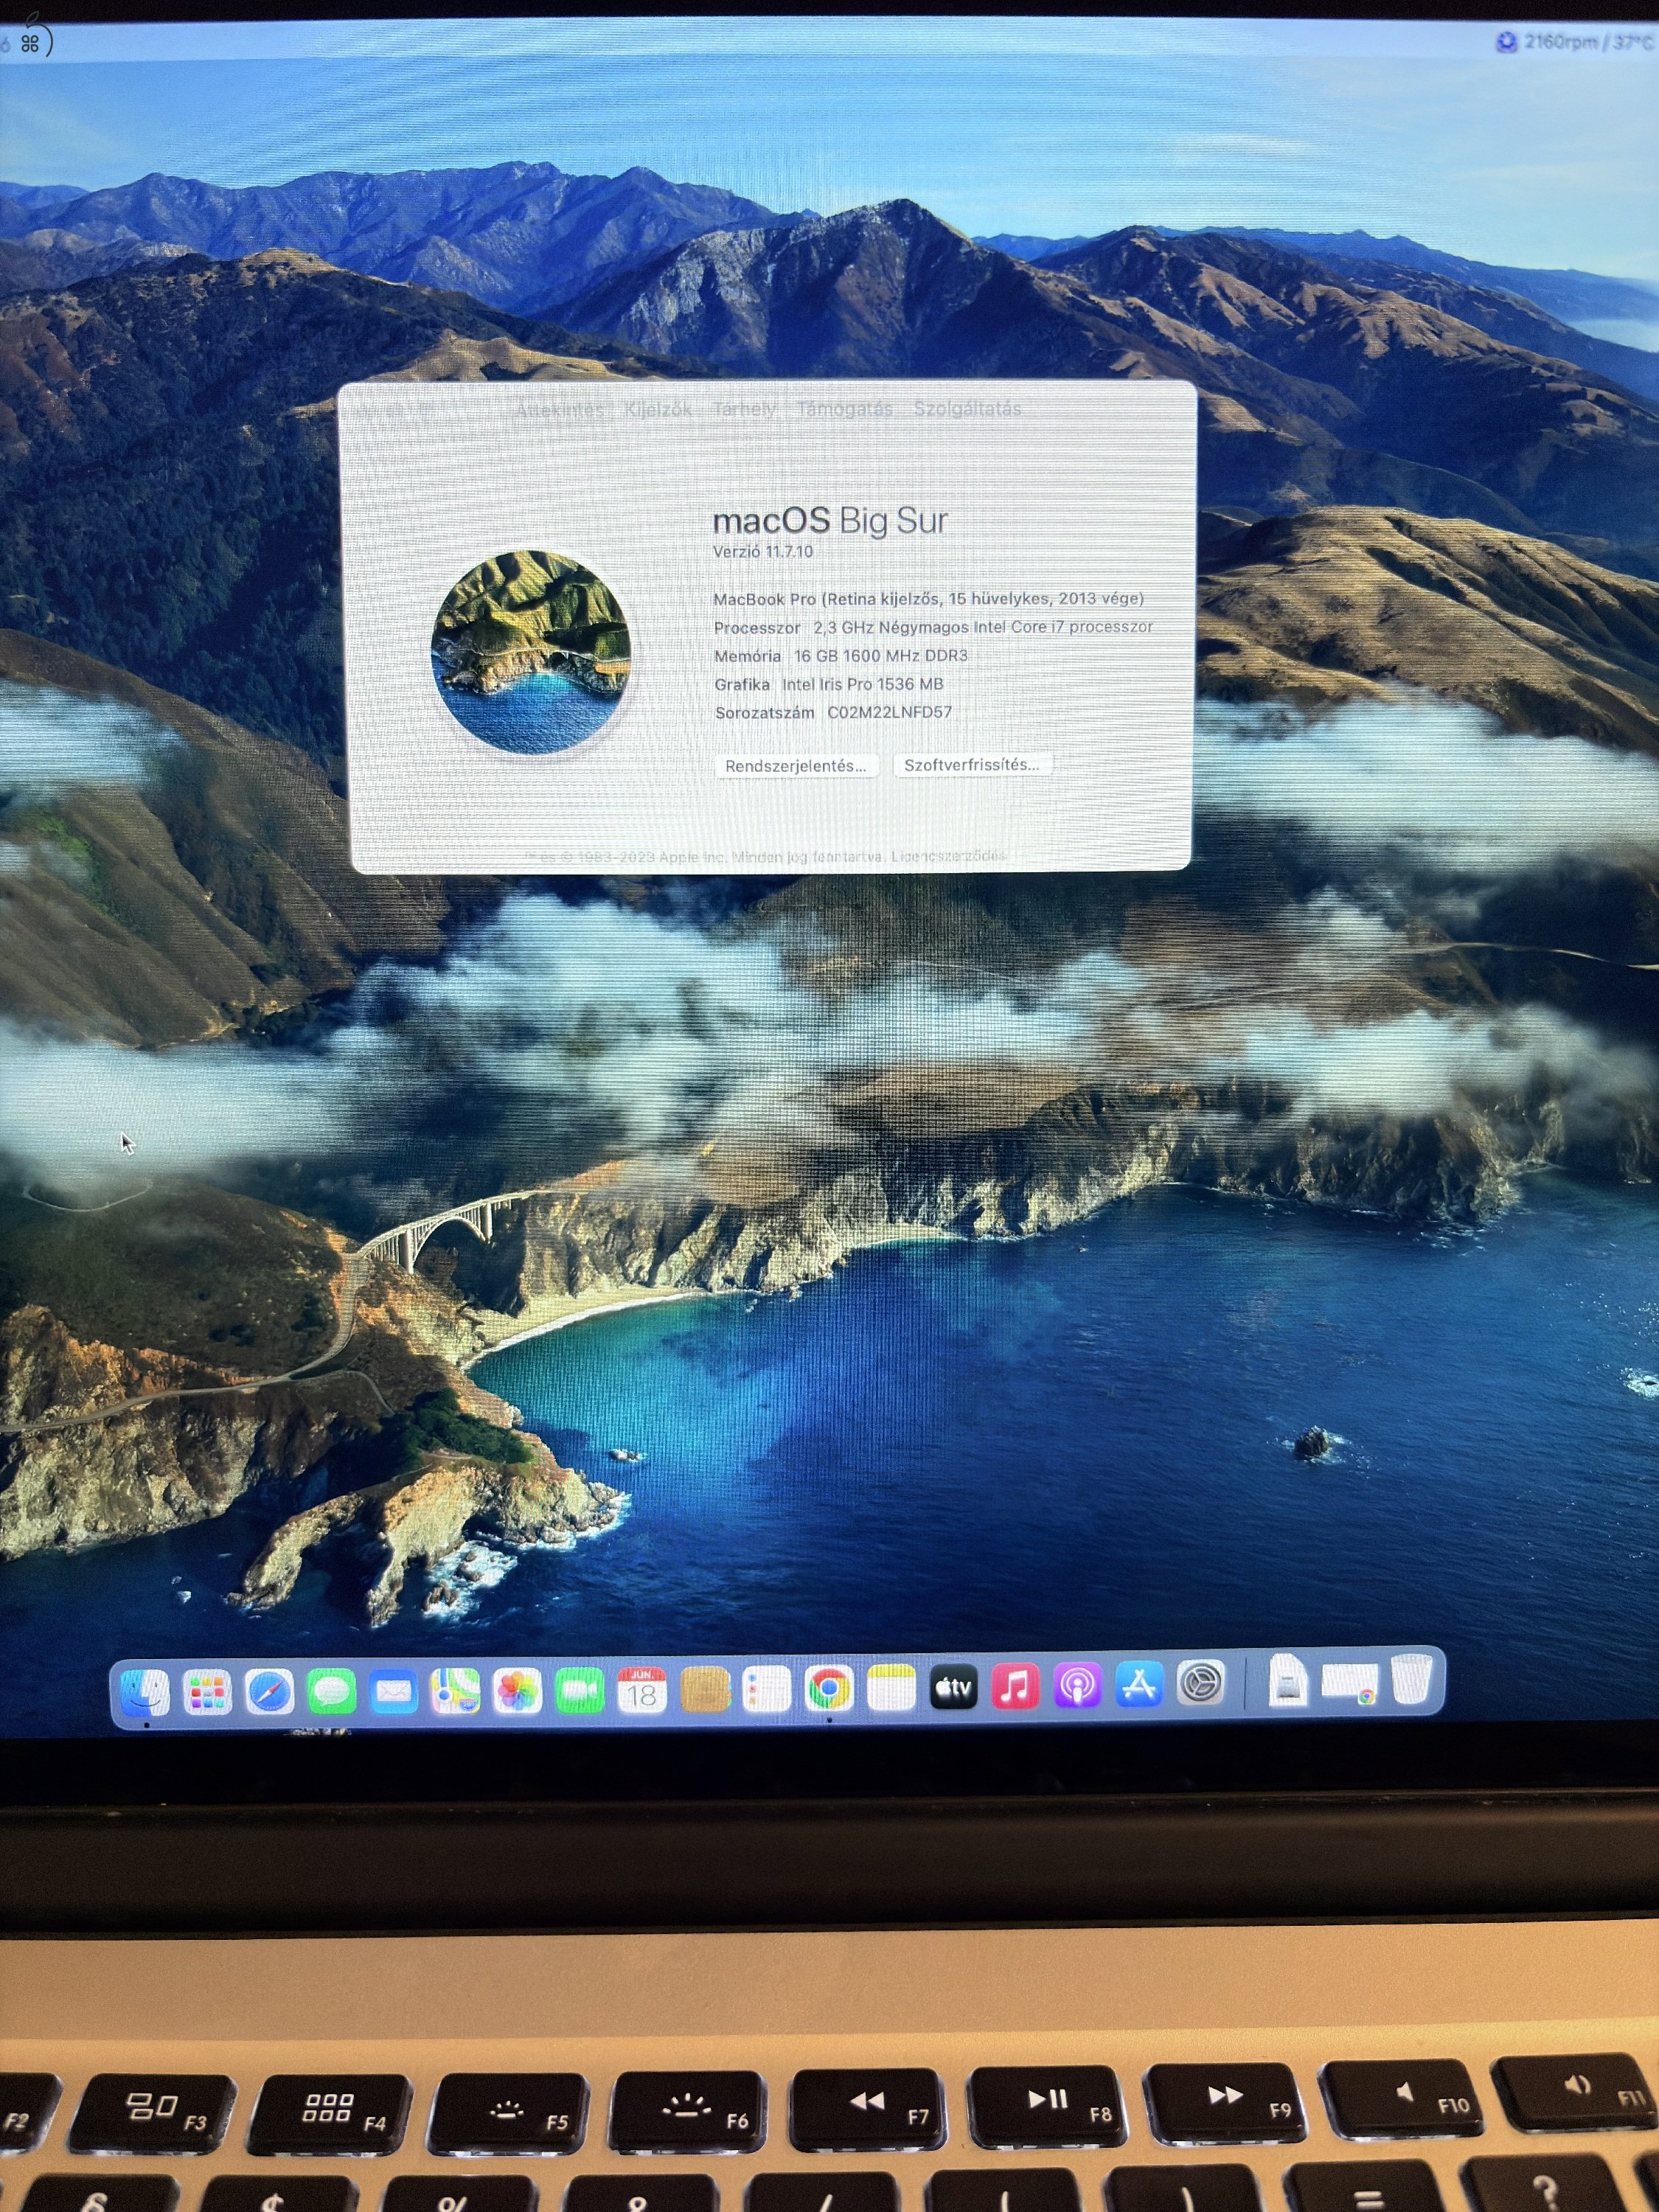Viewport: 1659px width, 2212px height.
Task: Click the macOS Big Sur heading
Action: [x=830, y=520]
